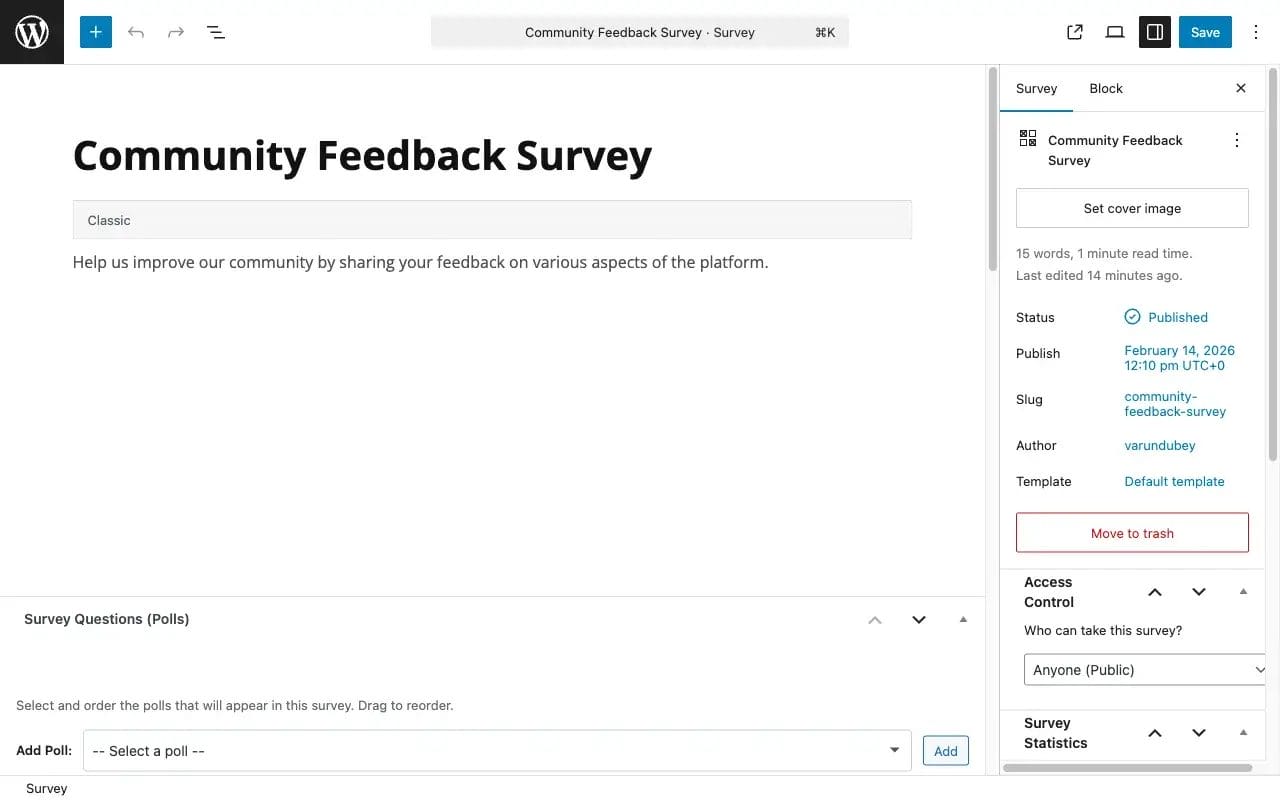Switch to the Block tab
1280x800 pixels.
tap(1105, 88)
